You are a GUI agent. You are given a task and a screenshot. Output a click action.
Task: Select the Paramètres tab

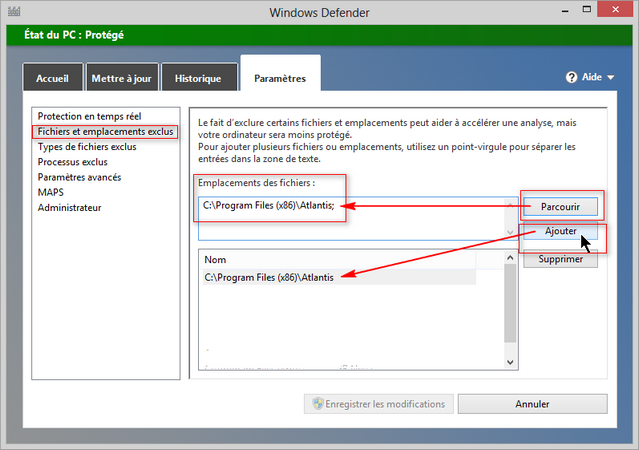point(280,75)
